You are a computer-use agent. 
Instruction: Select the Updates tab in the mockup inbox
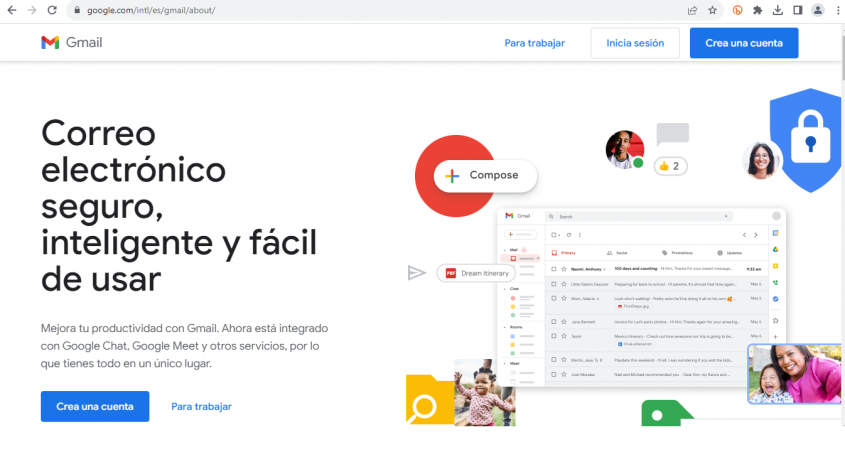click(730, 252)
